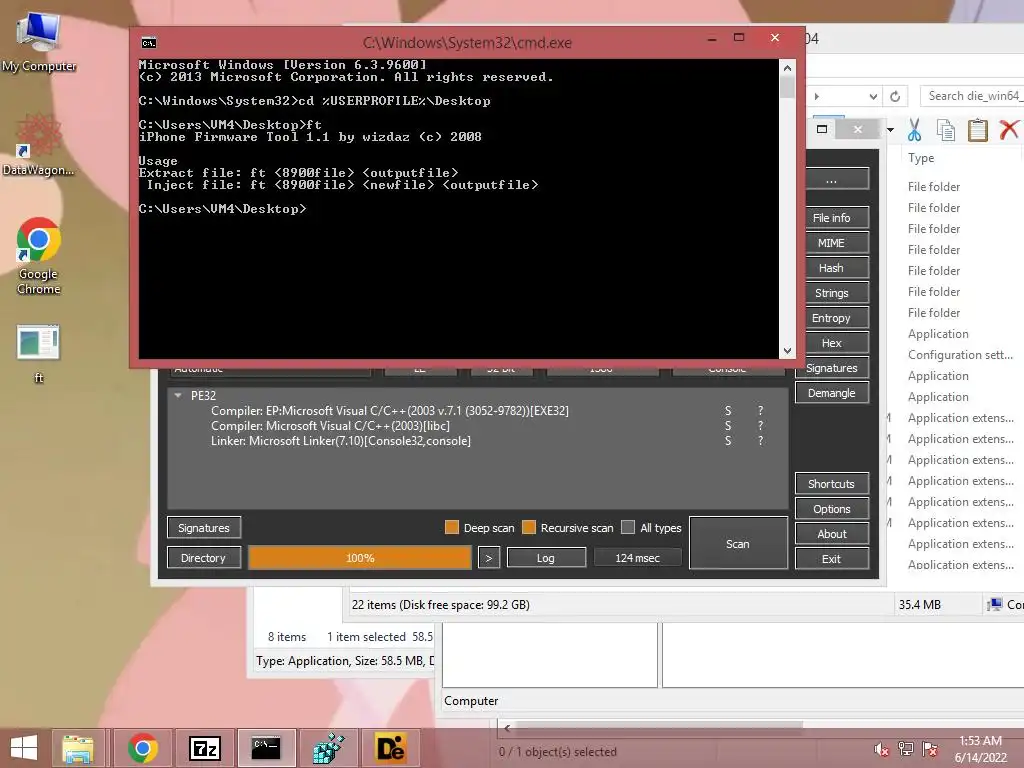Click the File info button
The image size is (1024, 768).
click(831, 217)
